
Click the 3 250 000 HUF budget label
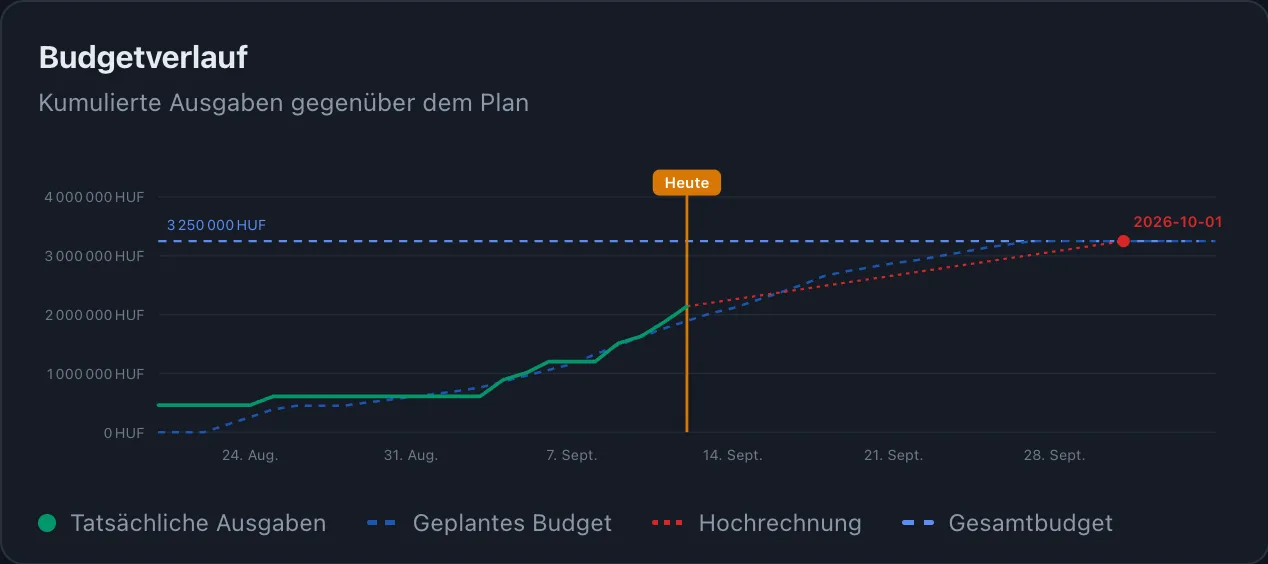(217, 225)
